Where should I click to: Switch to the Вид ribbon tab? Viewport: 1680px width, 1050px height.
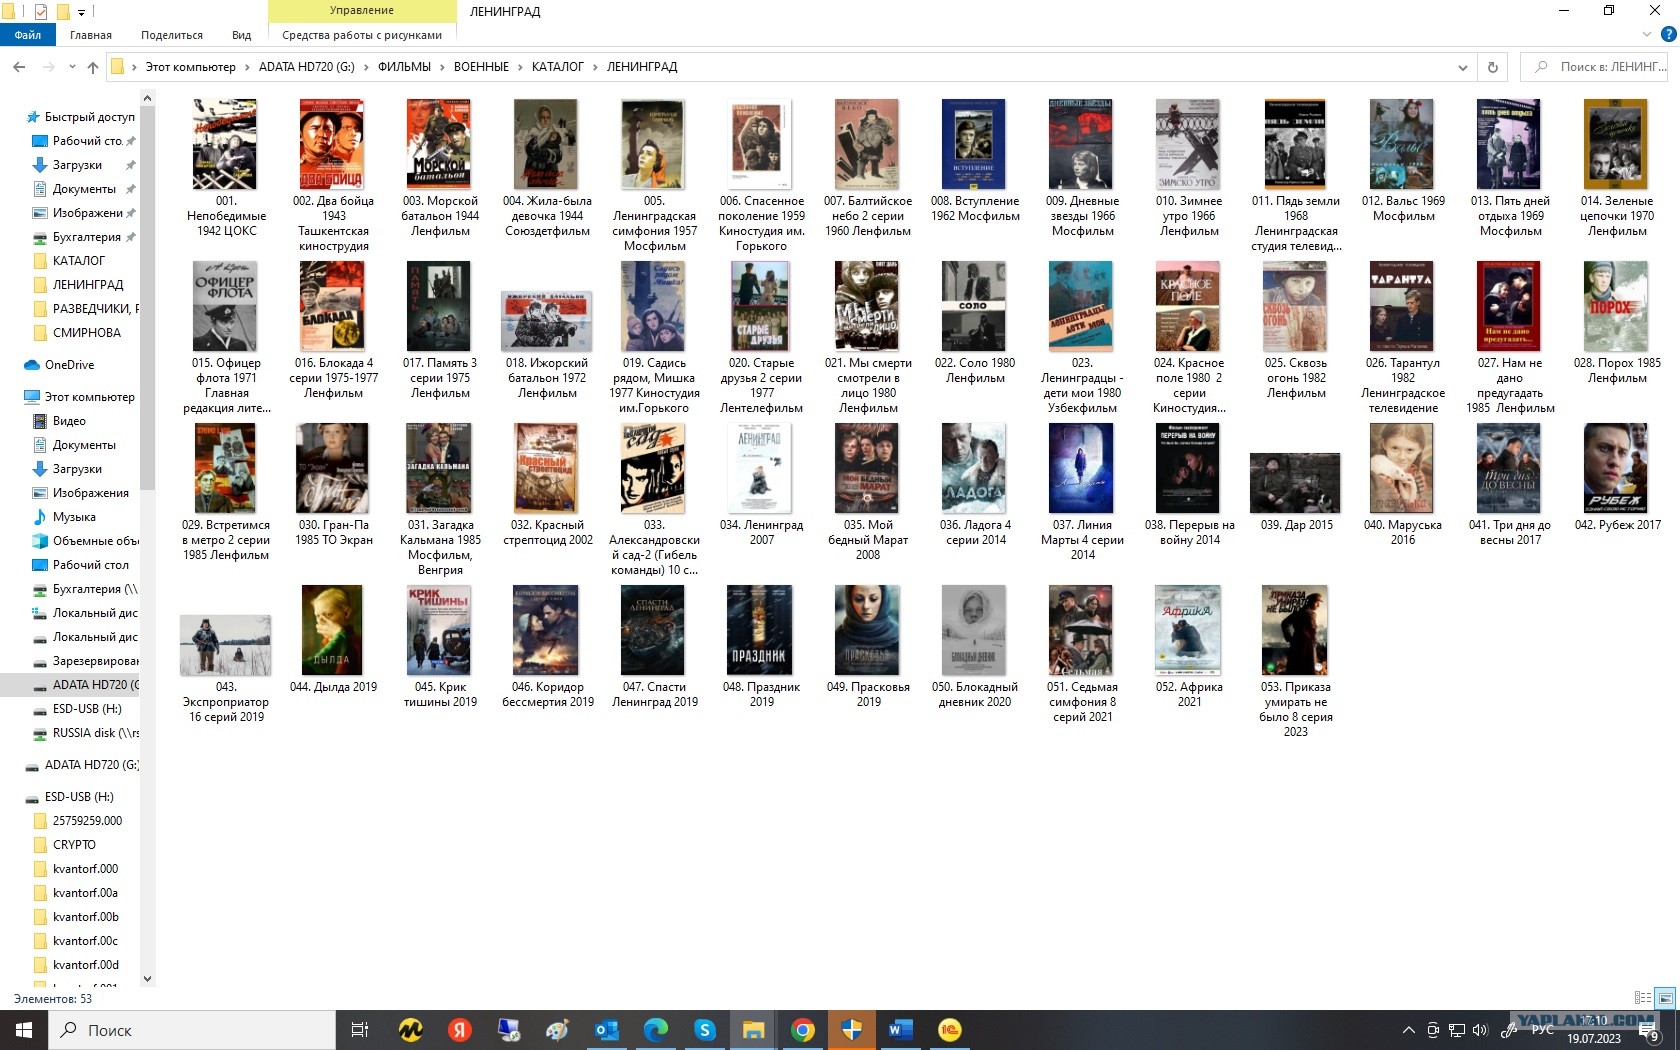tap(242, 35)
